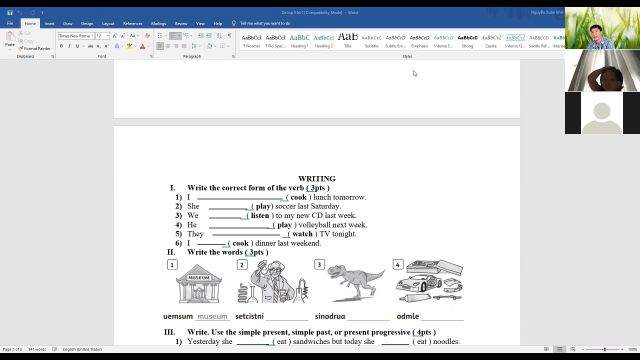Toggle underline formatting
640x360 pixels.
tap(77, 47)
